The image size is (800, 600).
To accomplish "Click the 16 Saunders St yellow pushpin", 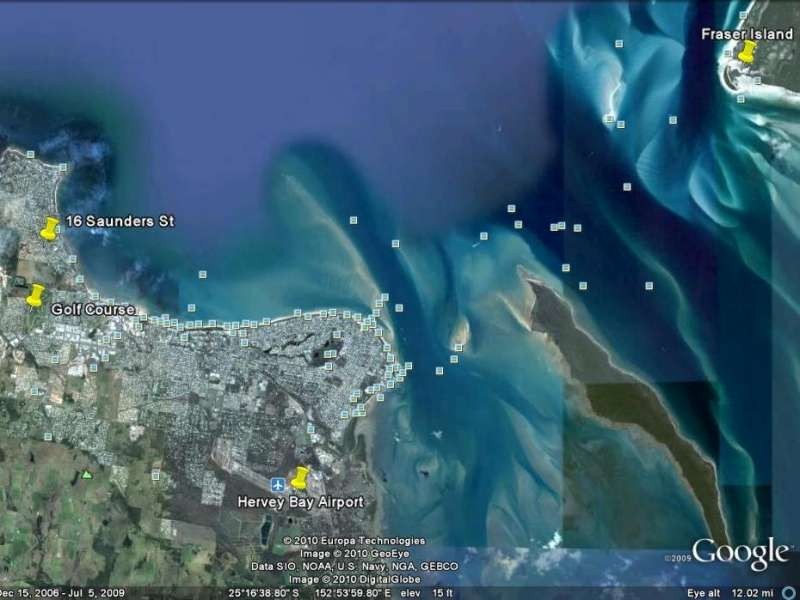I will pyautogui.click(x=49, y=228).
